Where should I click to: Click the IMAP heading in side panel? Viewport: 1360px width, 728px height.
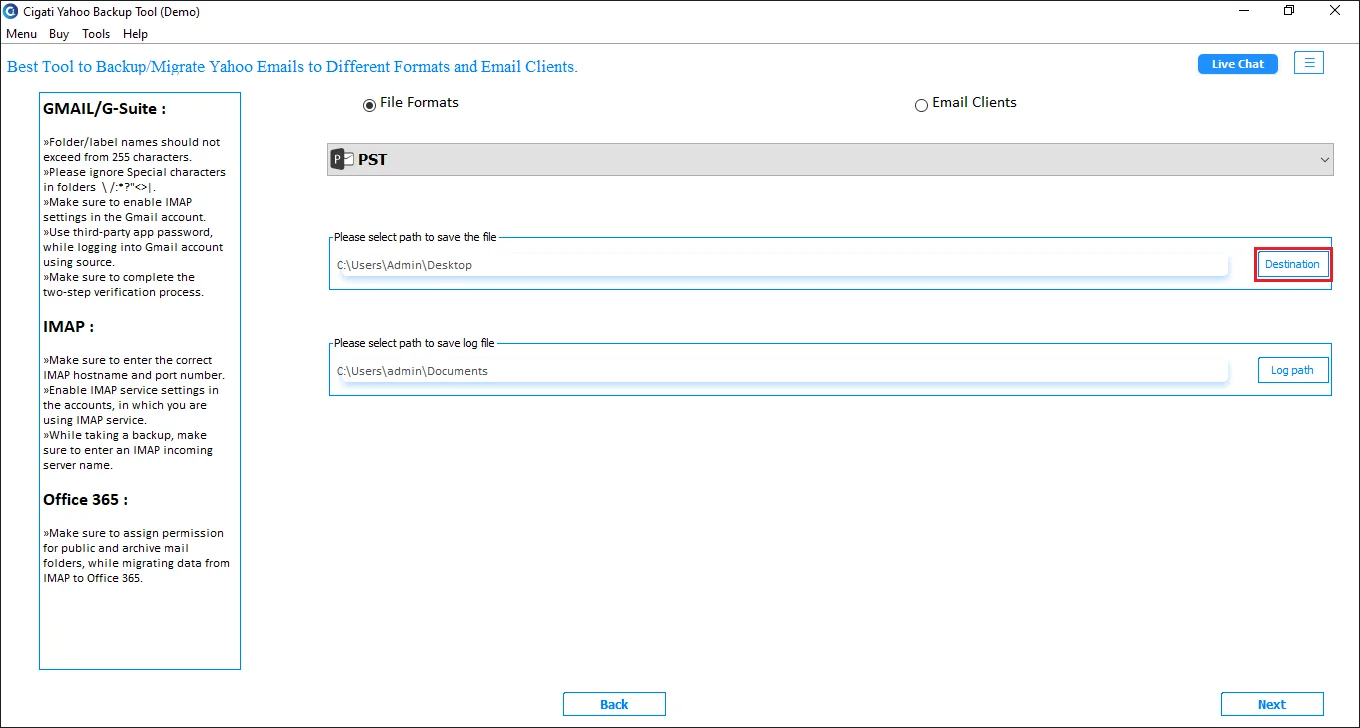click(x=69, y=327)
